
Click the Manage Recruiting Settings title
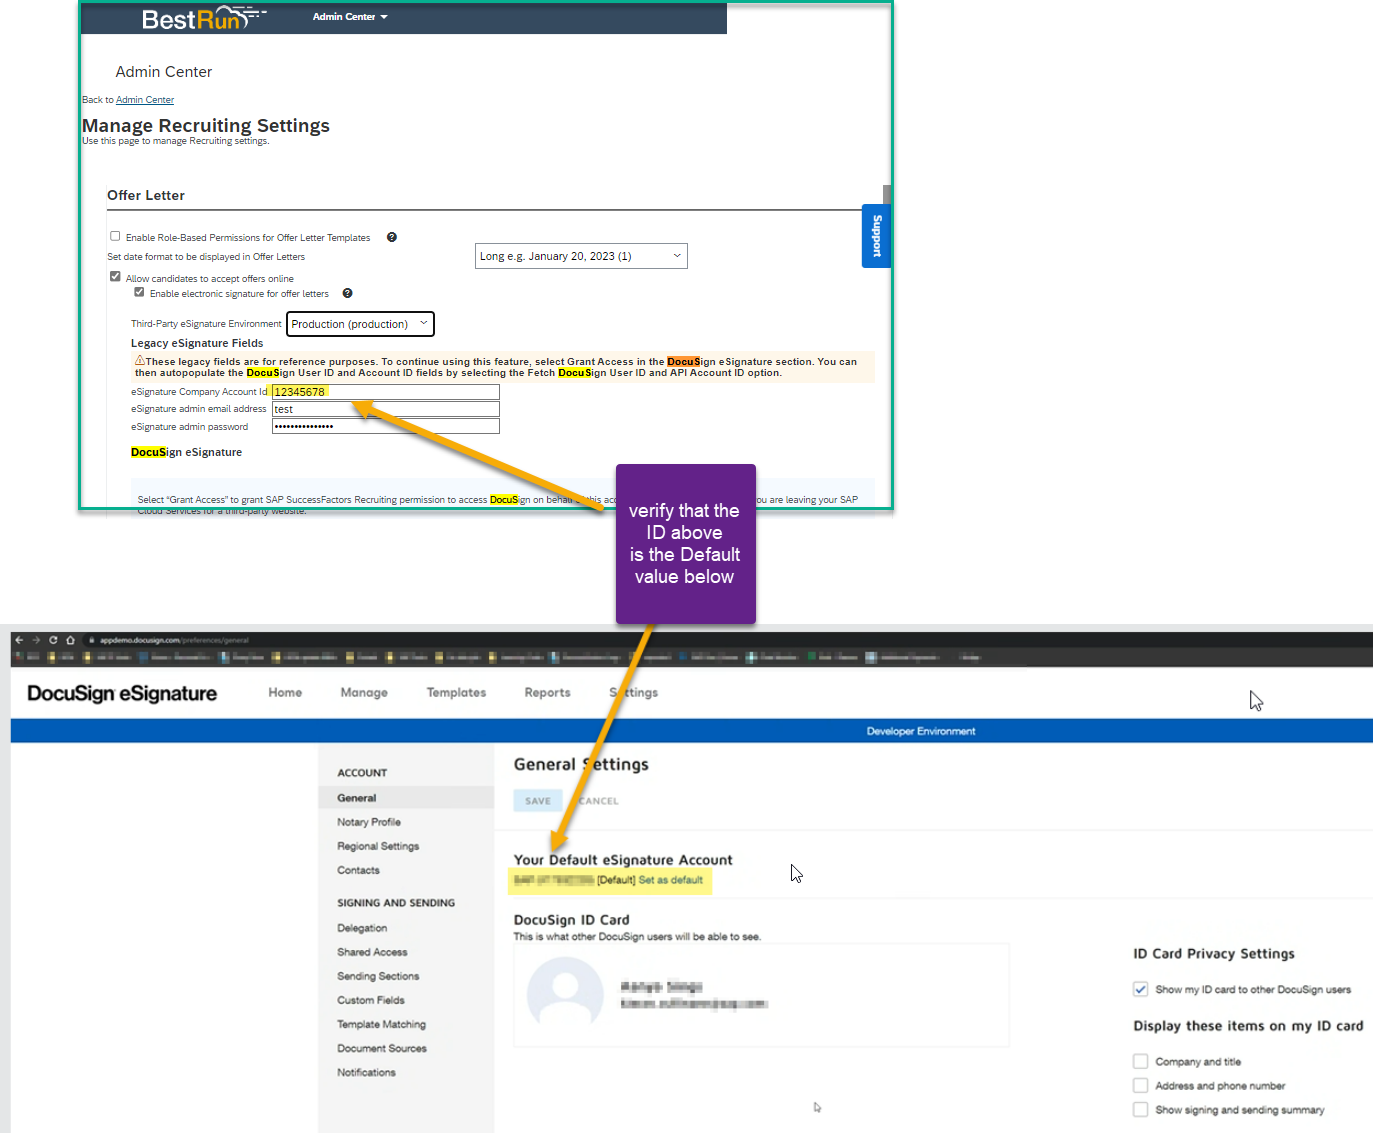[206, 125]
